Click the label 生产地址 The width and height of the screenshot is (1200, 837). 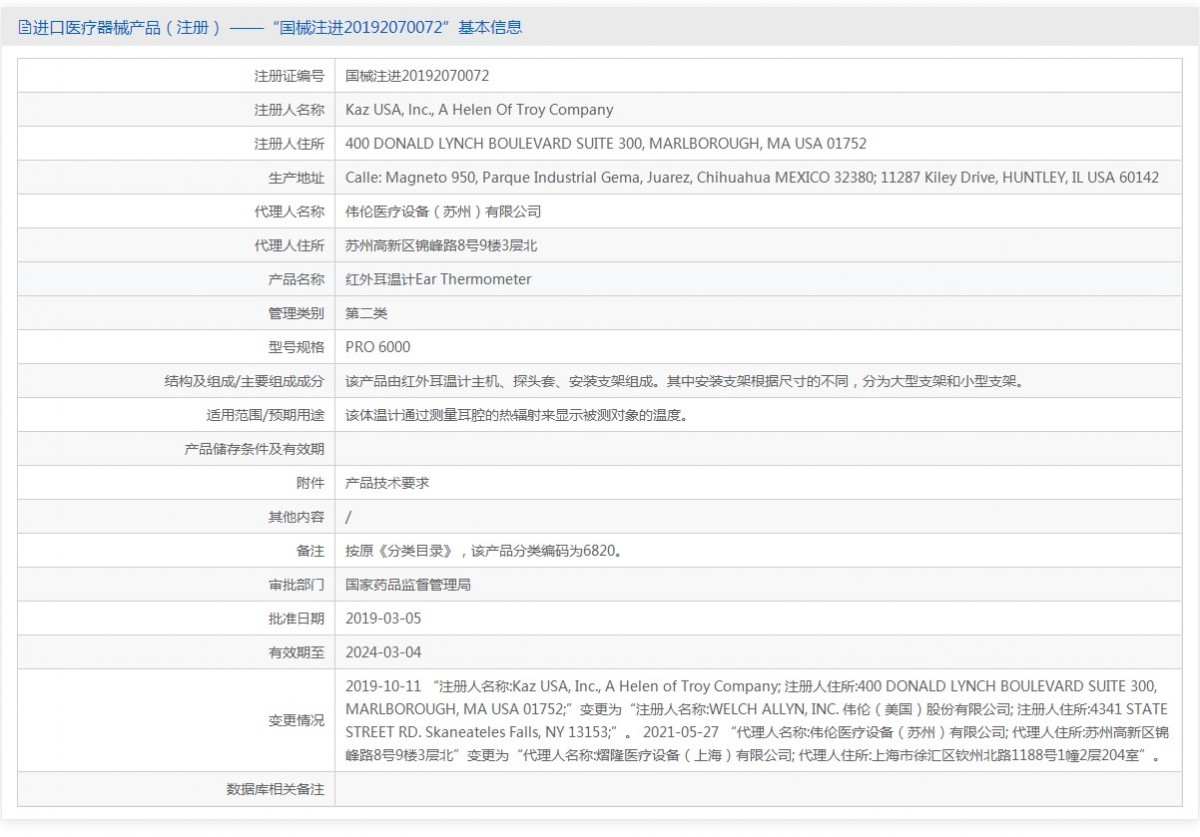tap(296, 178)
